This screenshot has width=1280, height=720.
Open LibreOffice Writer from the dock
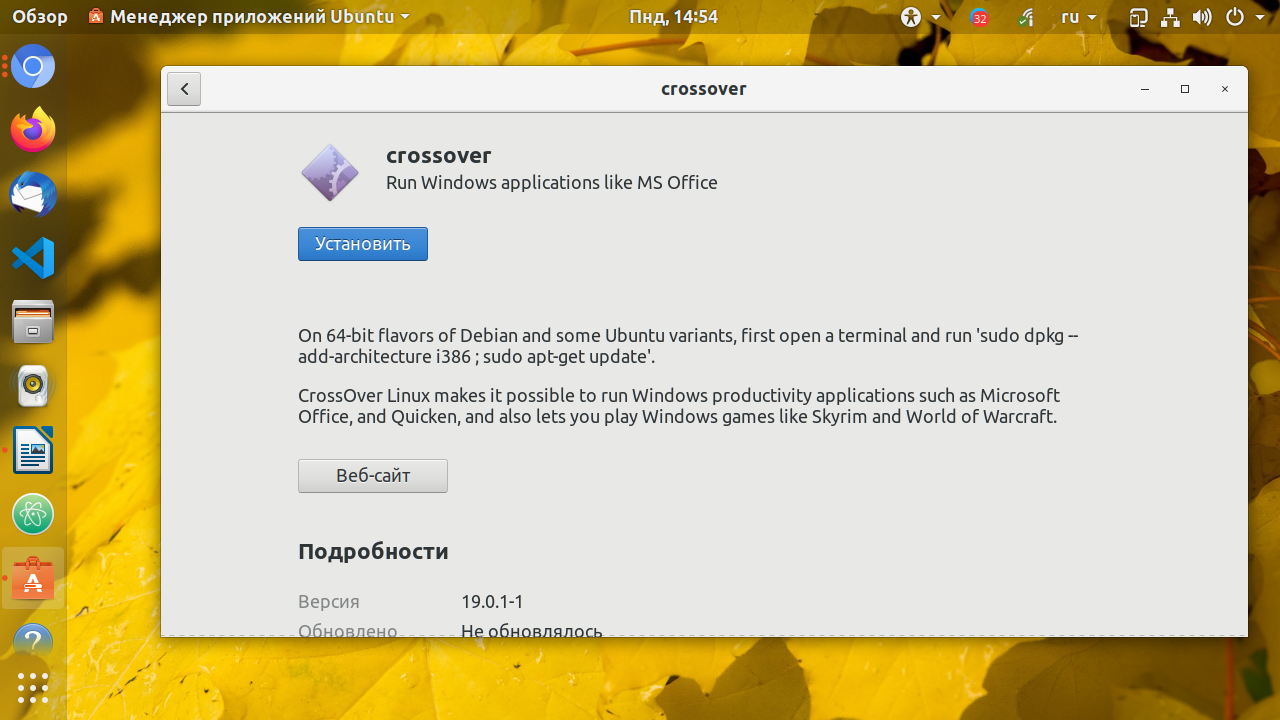click(x=33, y=450)
